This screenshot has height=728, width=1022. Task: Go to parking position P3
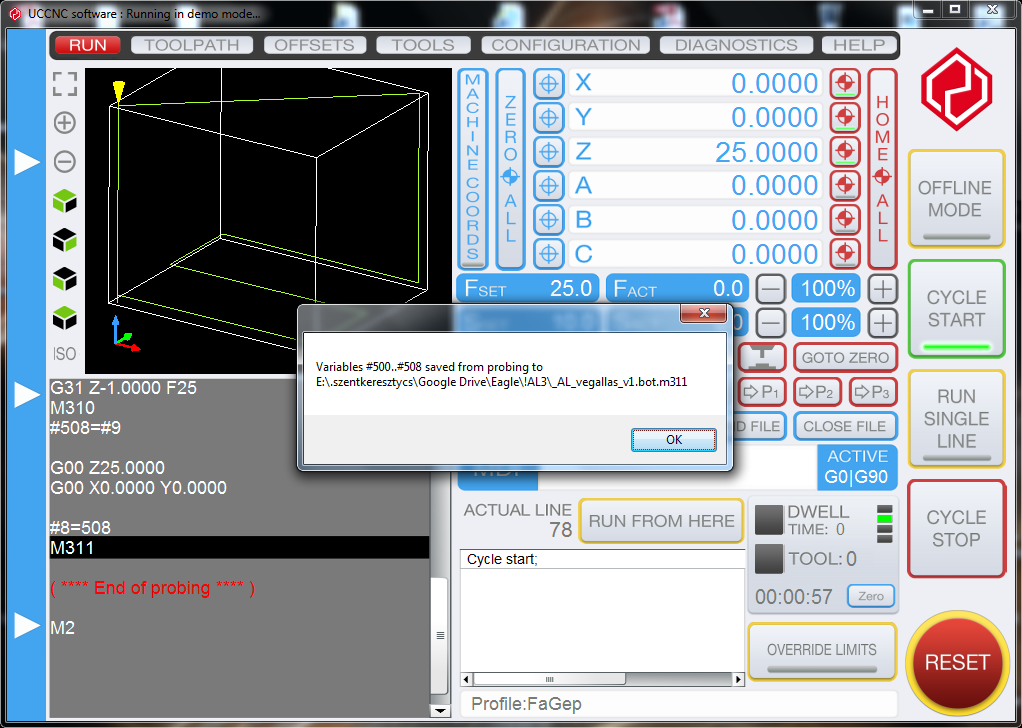873,392
